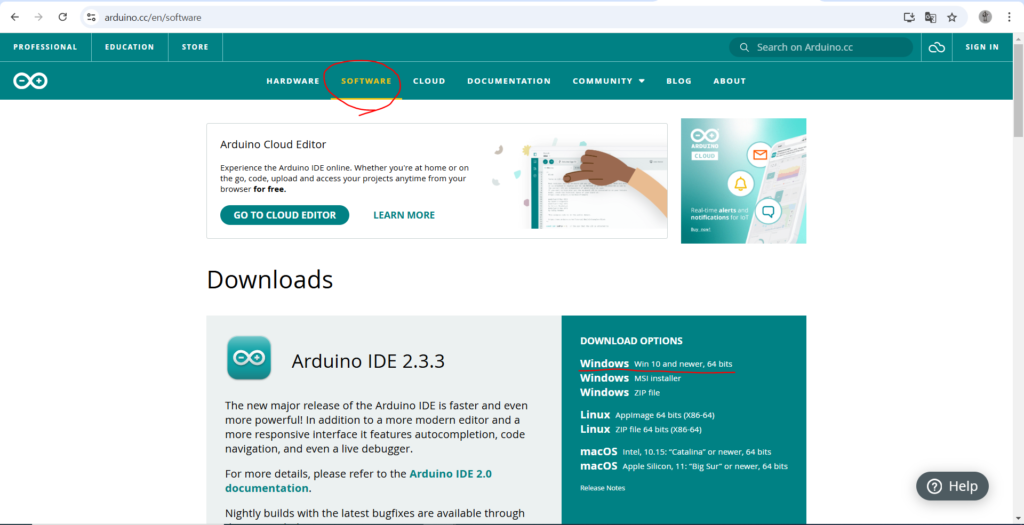Click the Cloud Editor illustration image

coord(579,183)
